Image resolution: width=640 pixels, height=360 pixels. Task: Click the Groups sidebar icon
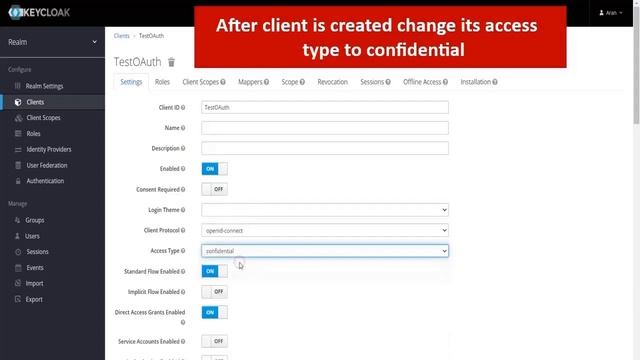click(x=17, y=220)
